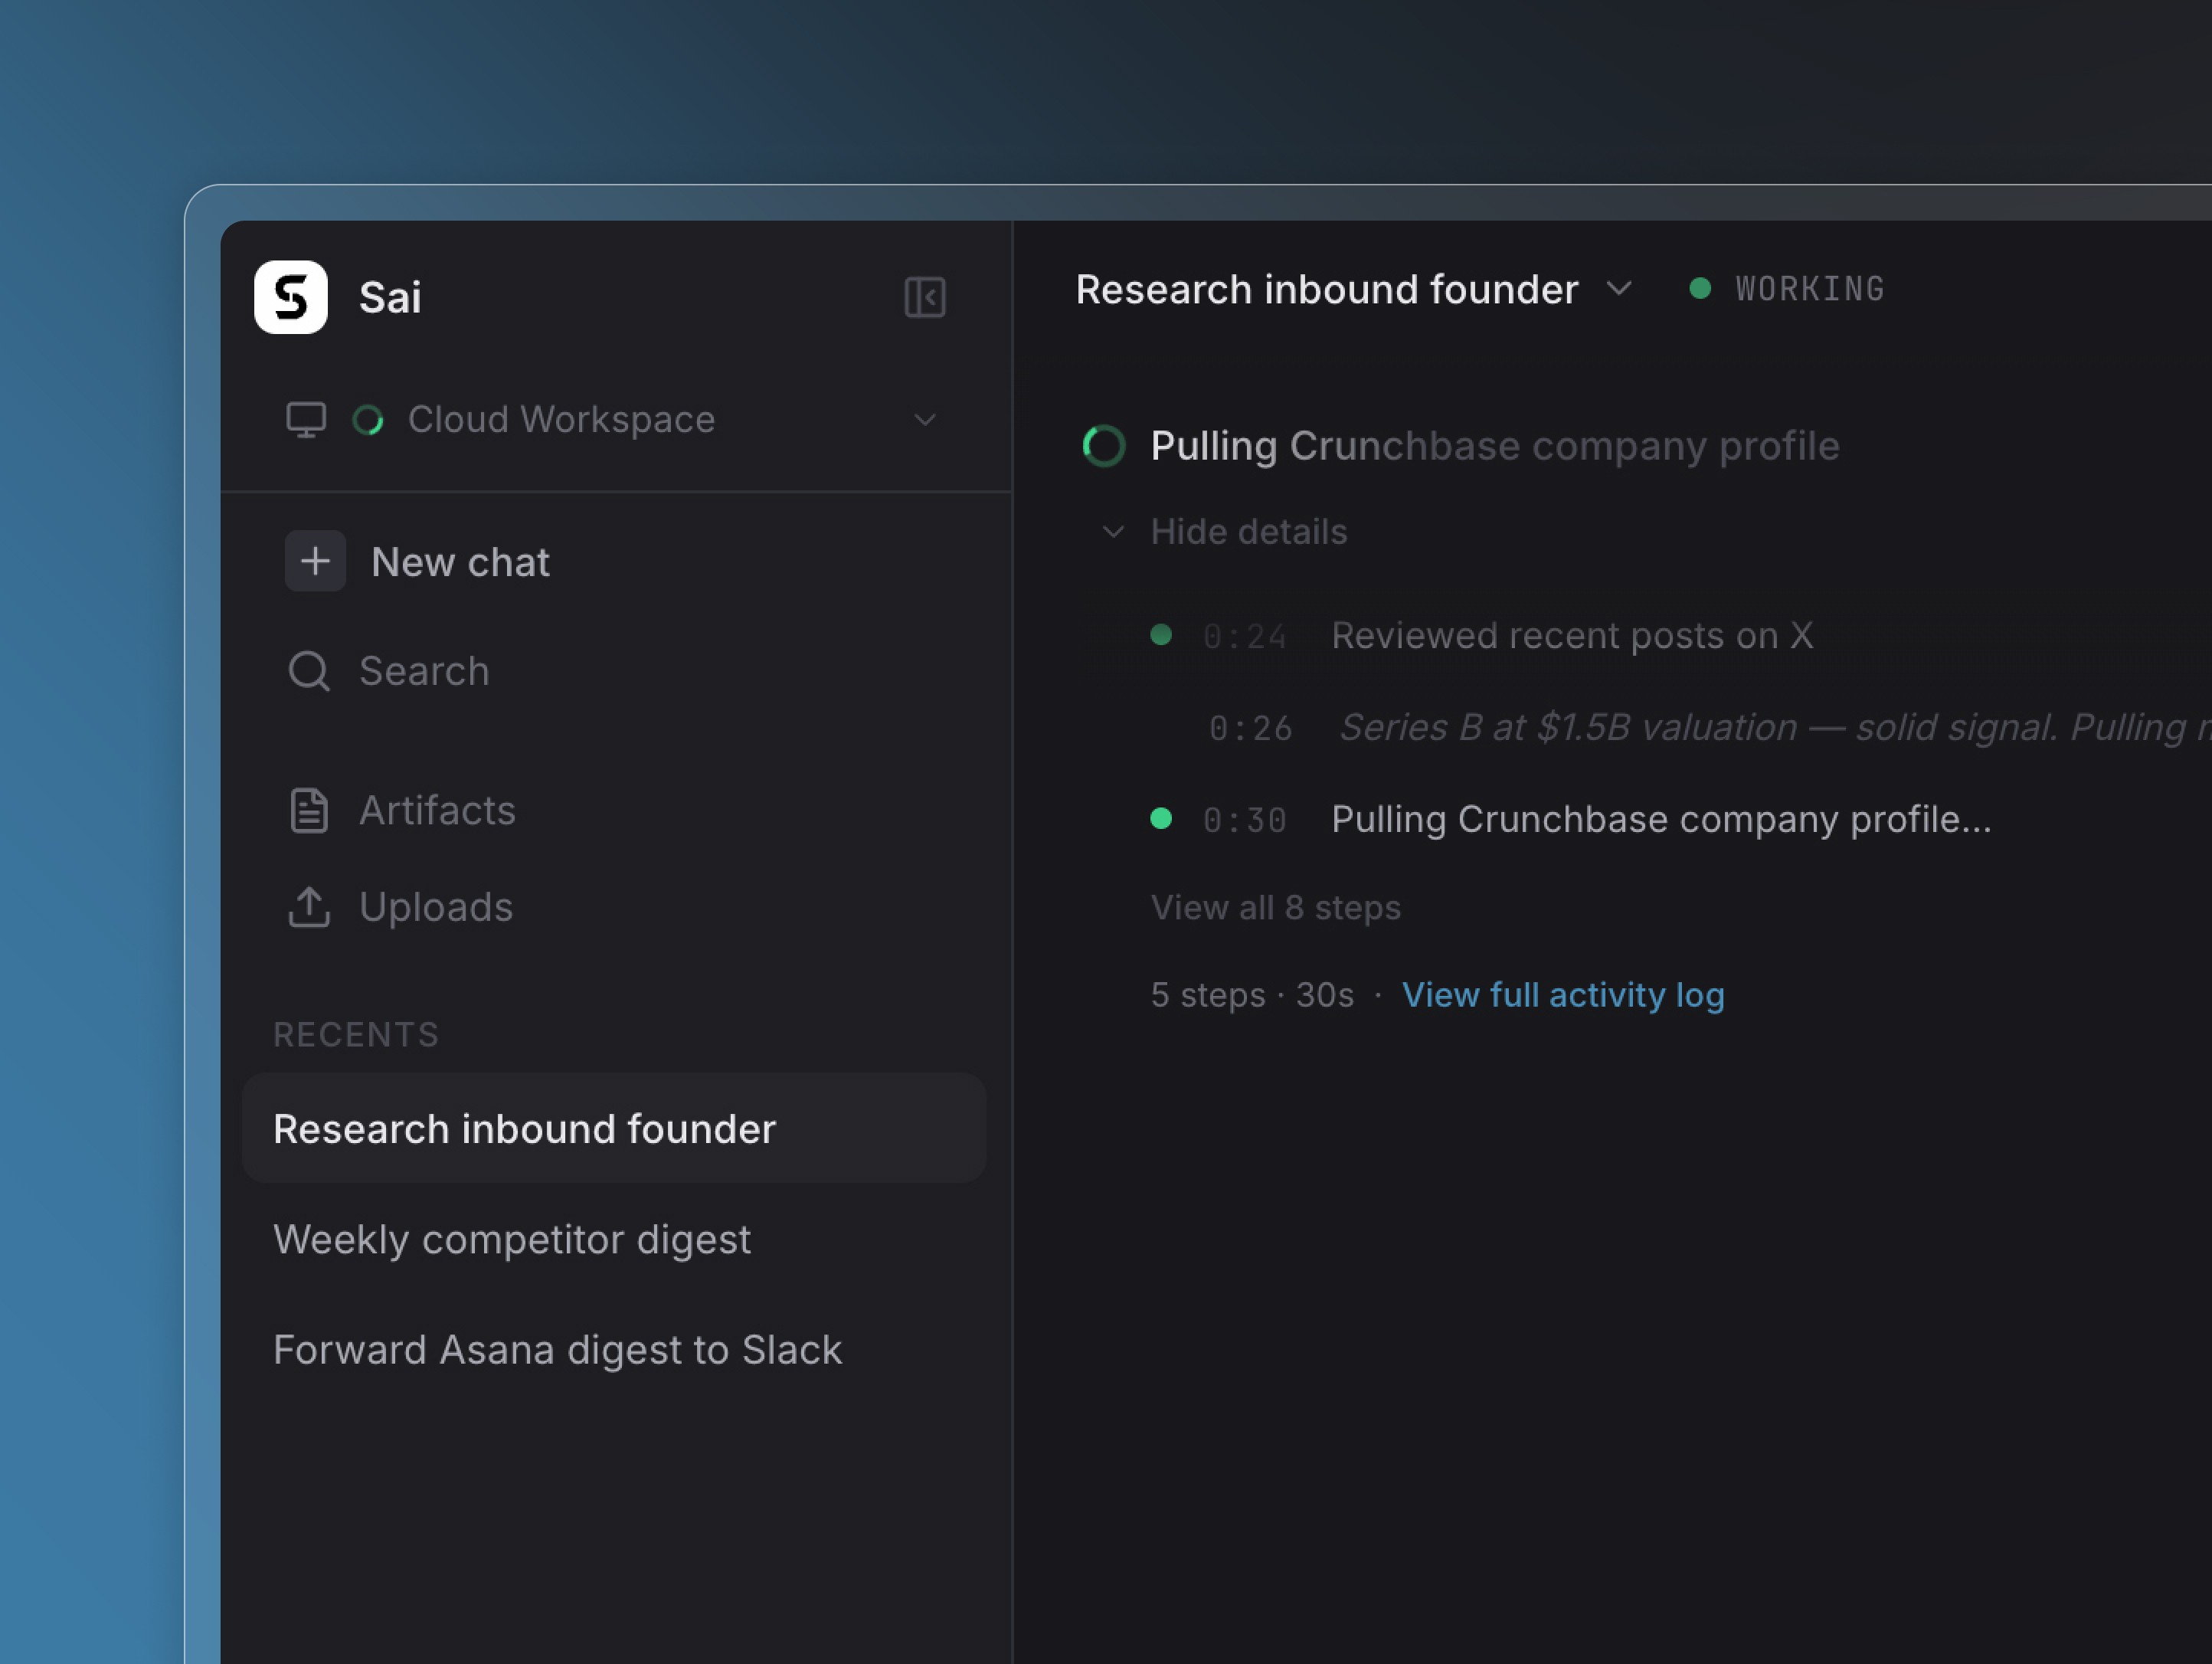Collapse the sidebar with the panel icon

pyautogui.click(x=924, y=297)
